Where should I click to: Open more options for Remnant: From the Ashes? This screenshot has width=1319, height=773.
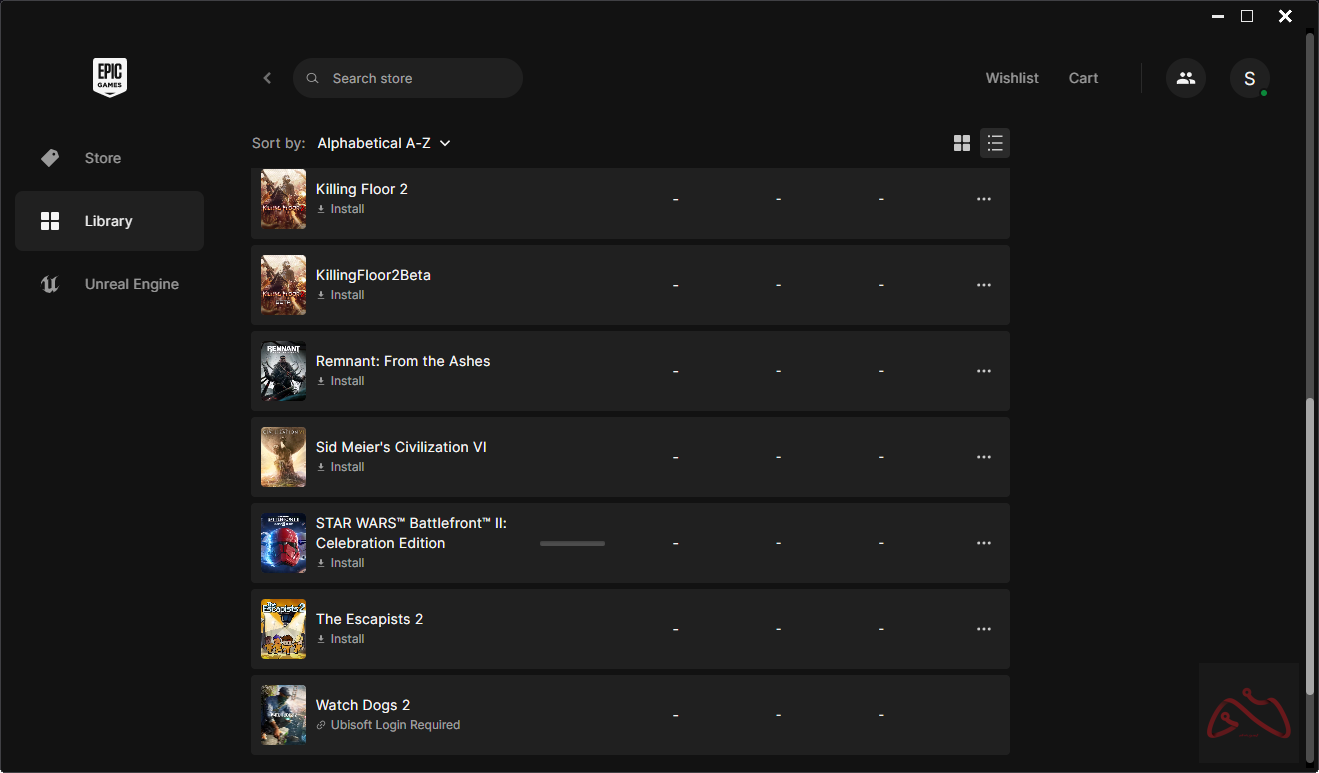[984, 371]
